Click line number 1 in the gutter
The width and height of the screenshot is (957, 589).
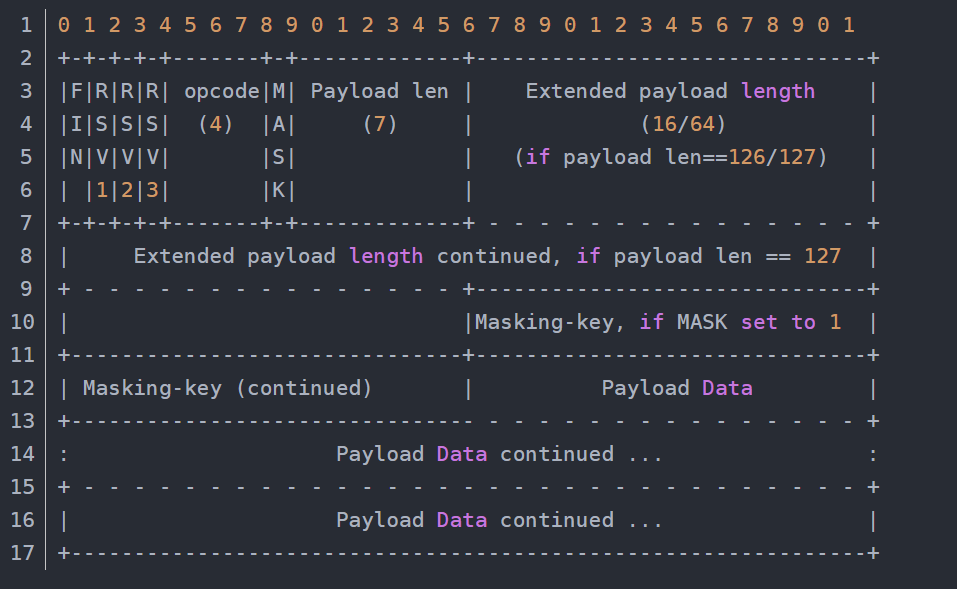click(26, 26)
